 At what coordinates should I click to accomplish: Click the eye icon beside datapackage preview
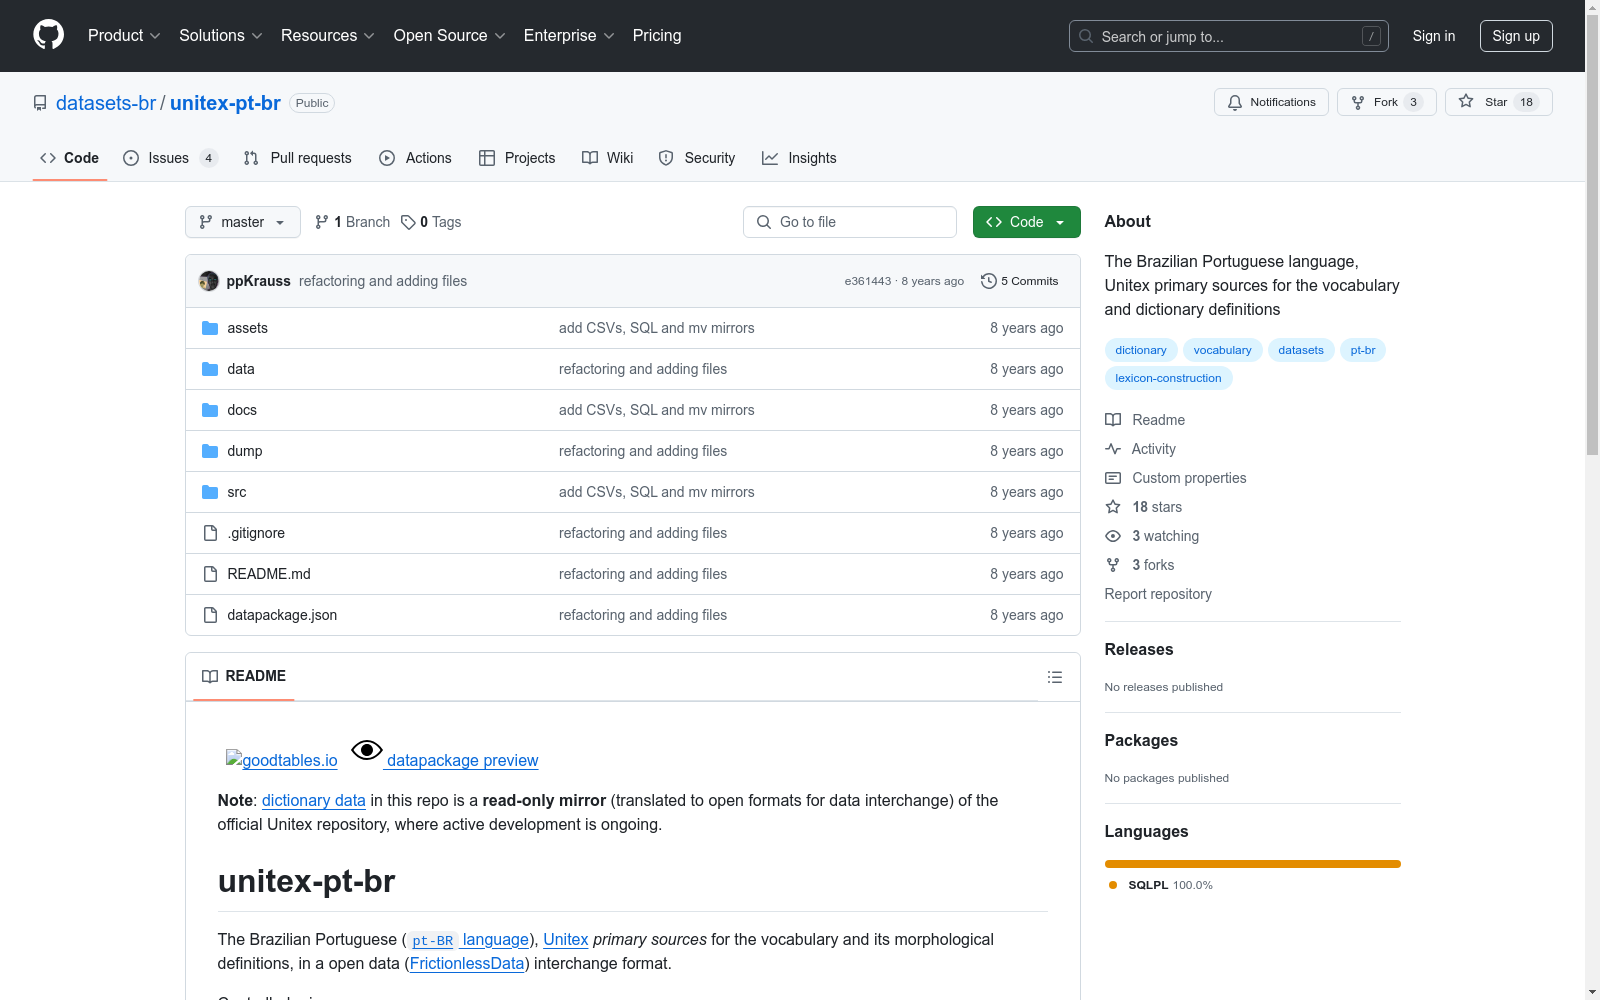tap(367, 750)
